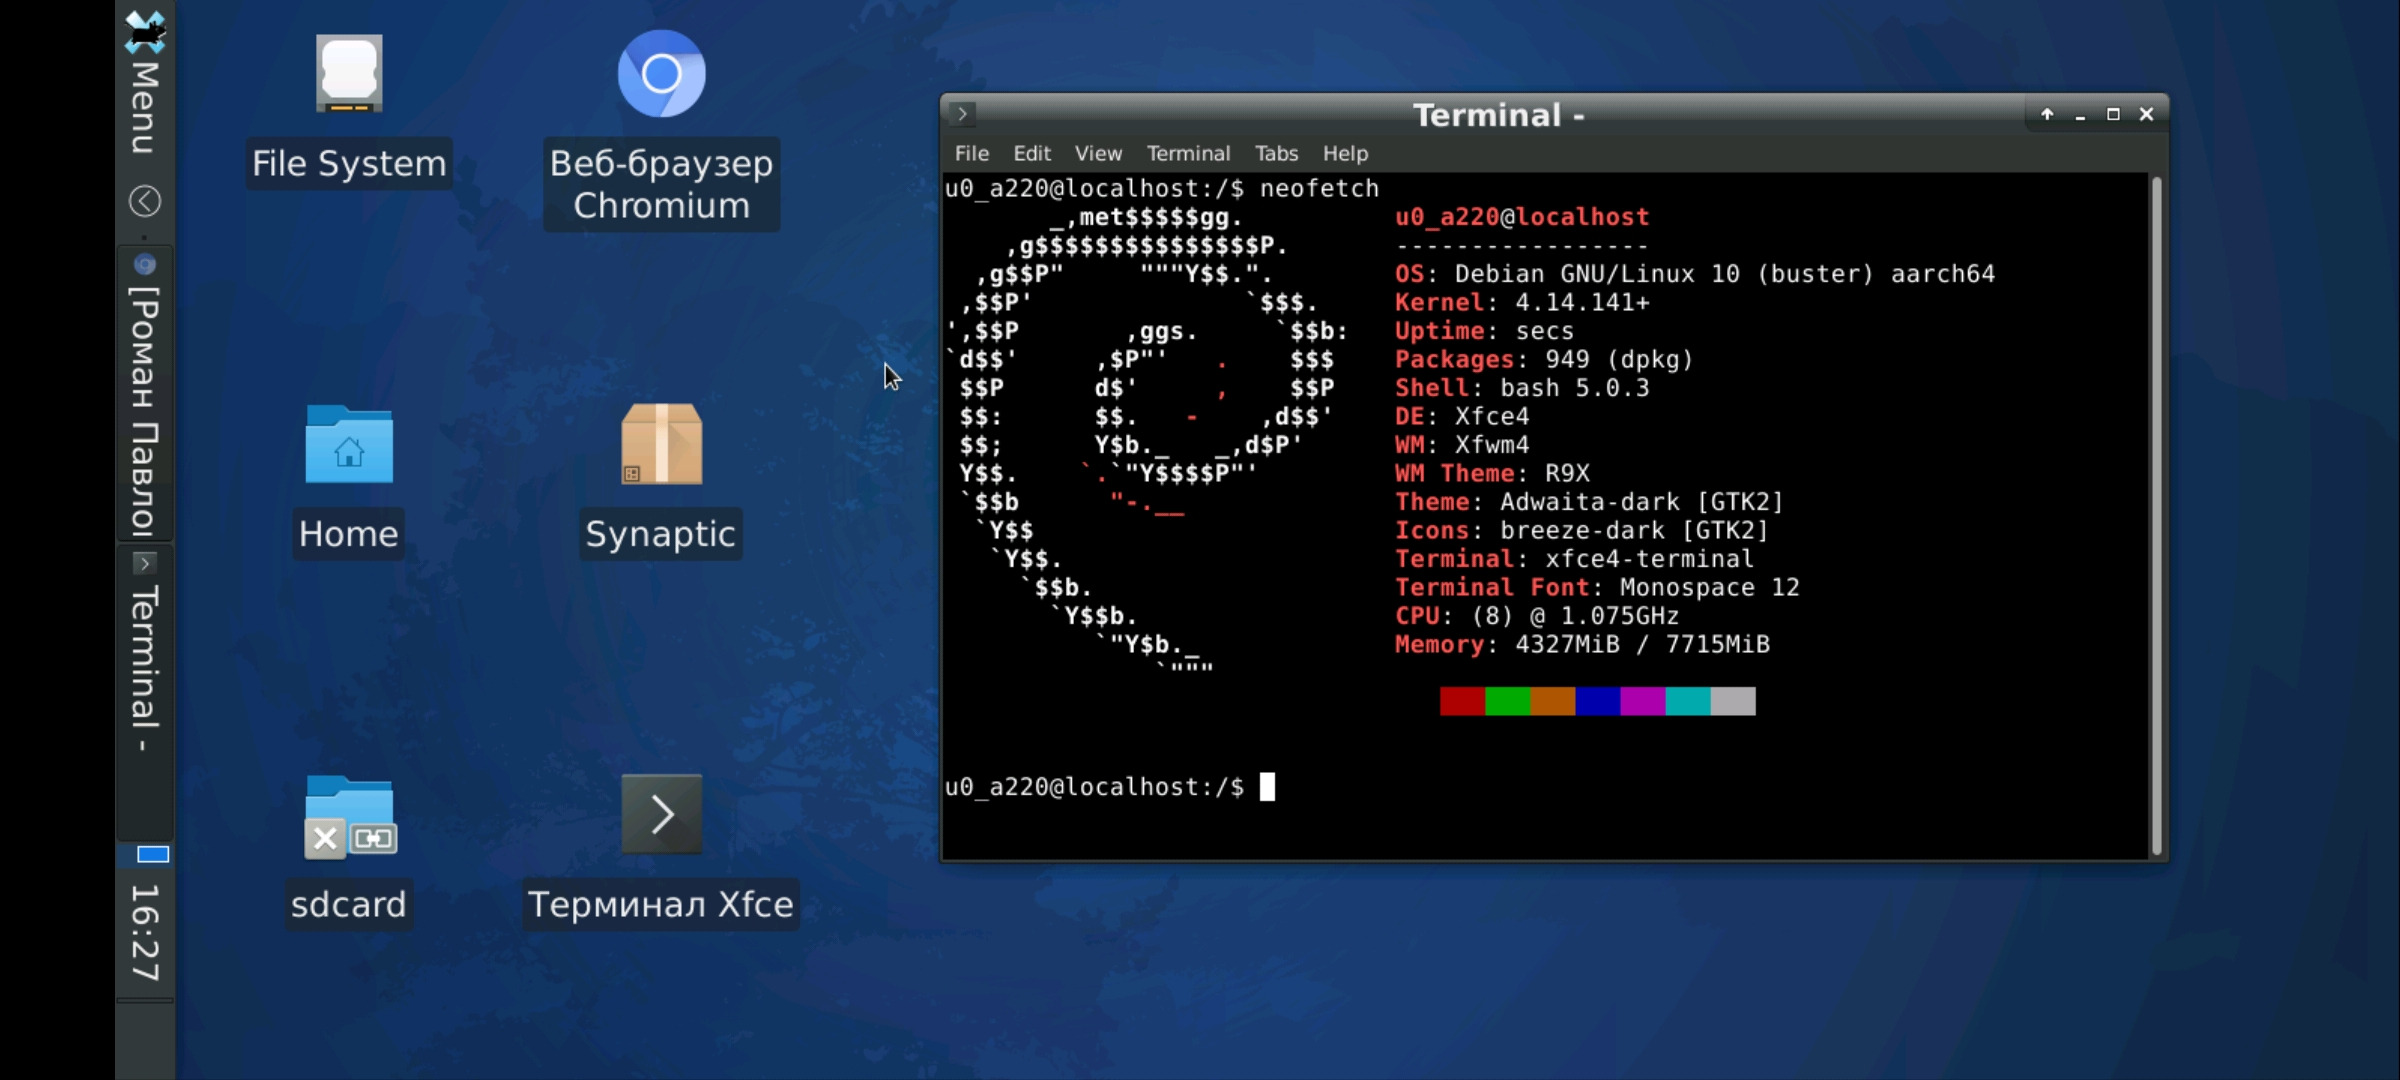
Task: Select the Terminal taskbar window button
Action: coord(145,665)
